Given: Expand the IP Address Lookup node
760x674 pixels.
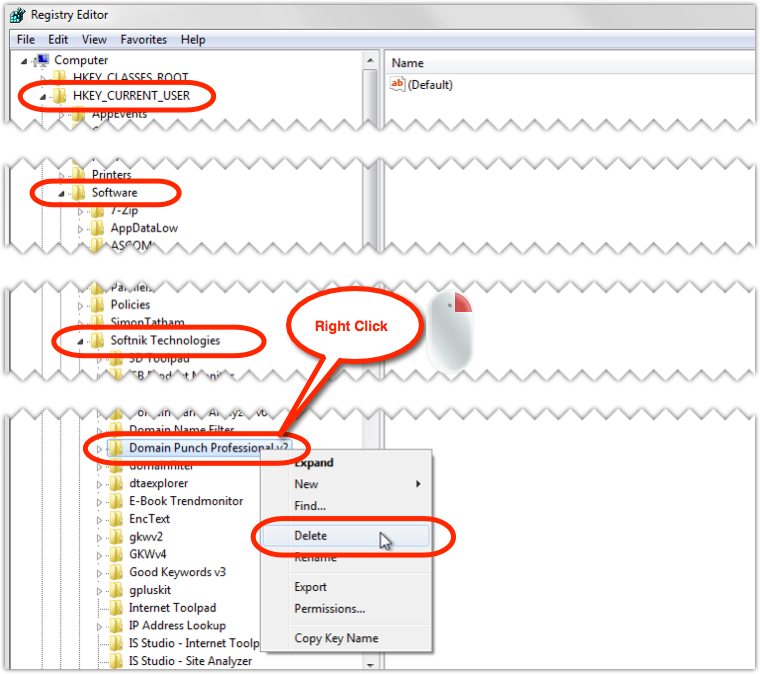Looking at the screenshot, I should [99, 627].
